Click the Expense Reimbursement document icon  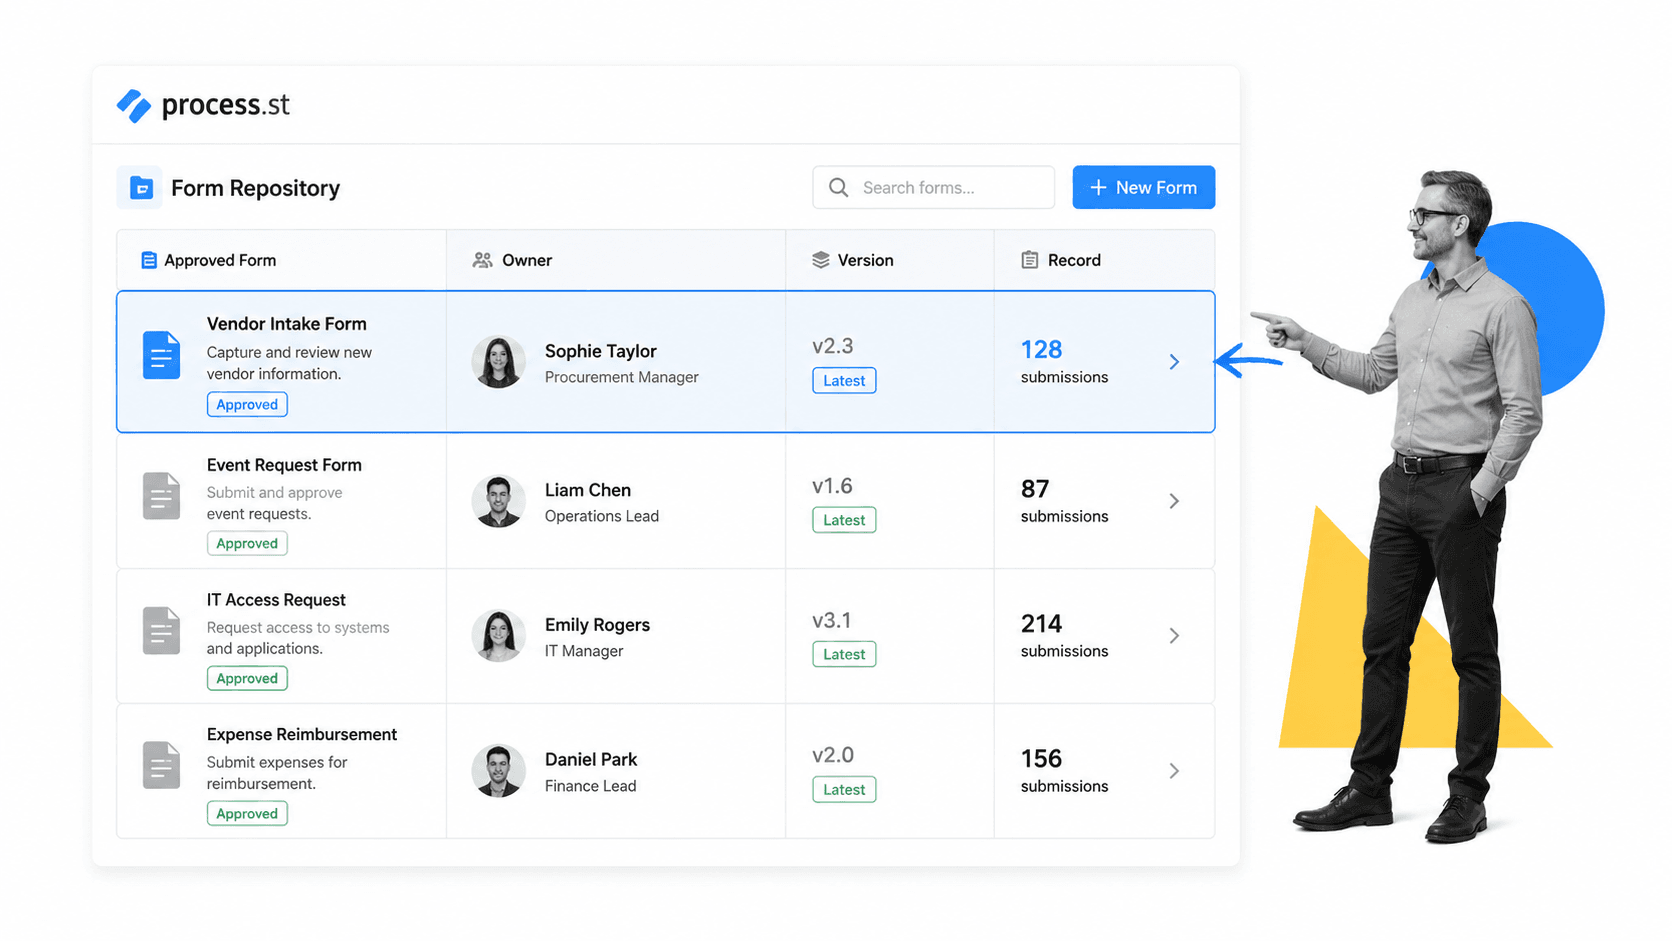coord(161,765)
